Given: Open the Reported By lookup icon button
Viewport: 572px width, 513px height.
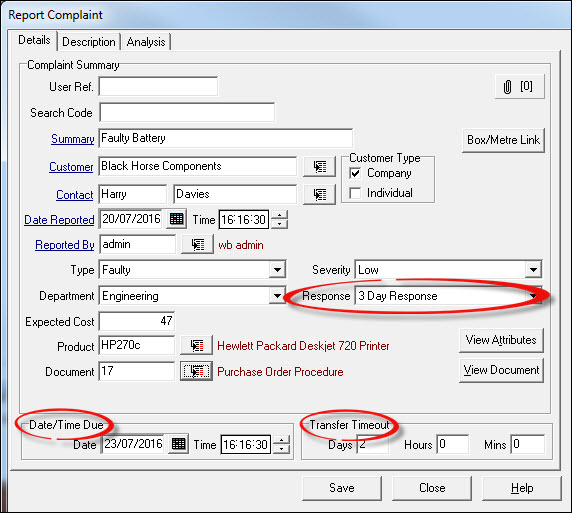Looking at the screenshot, I should point(197,244).
